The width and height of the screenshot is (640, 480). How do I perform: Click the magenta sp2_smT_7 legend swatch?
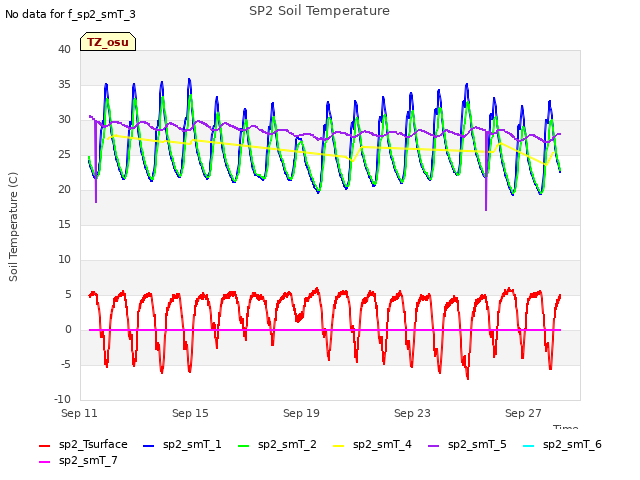pos(44,462)
